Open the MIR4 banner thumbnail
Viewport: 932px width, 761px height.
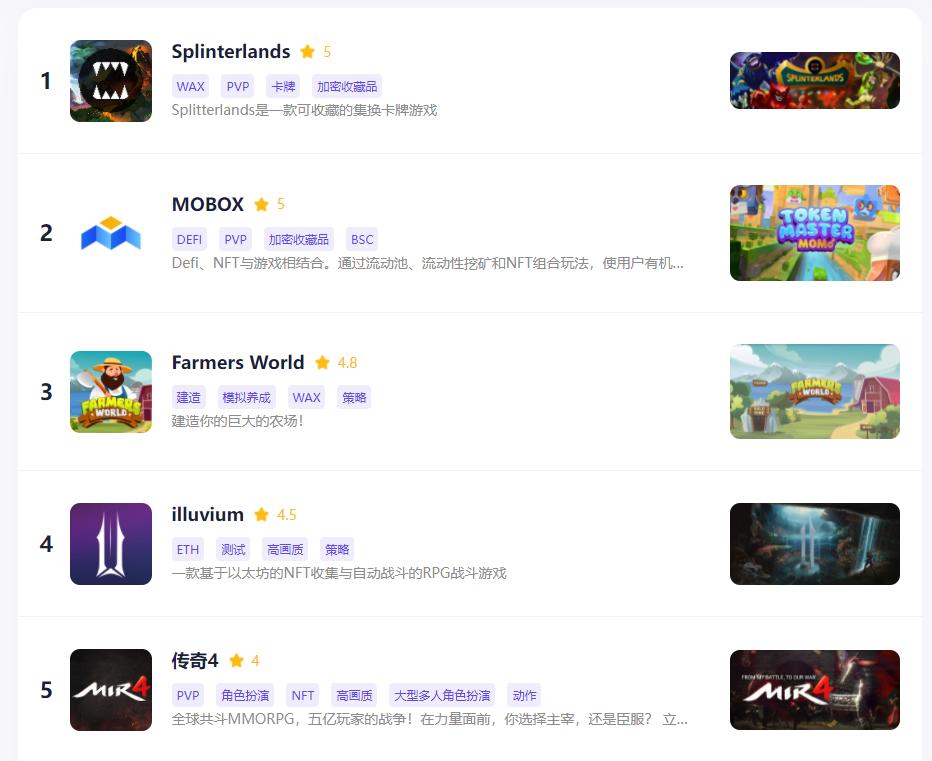815,690
